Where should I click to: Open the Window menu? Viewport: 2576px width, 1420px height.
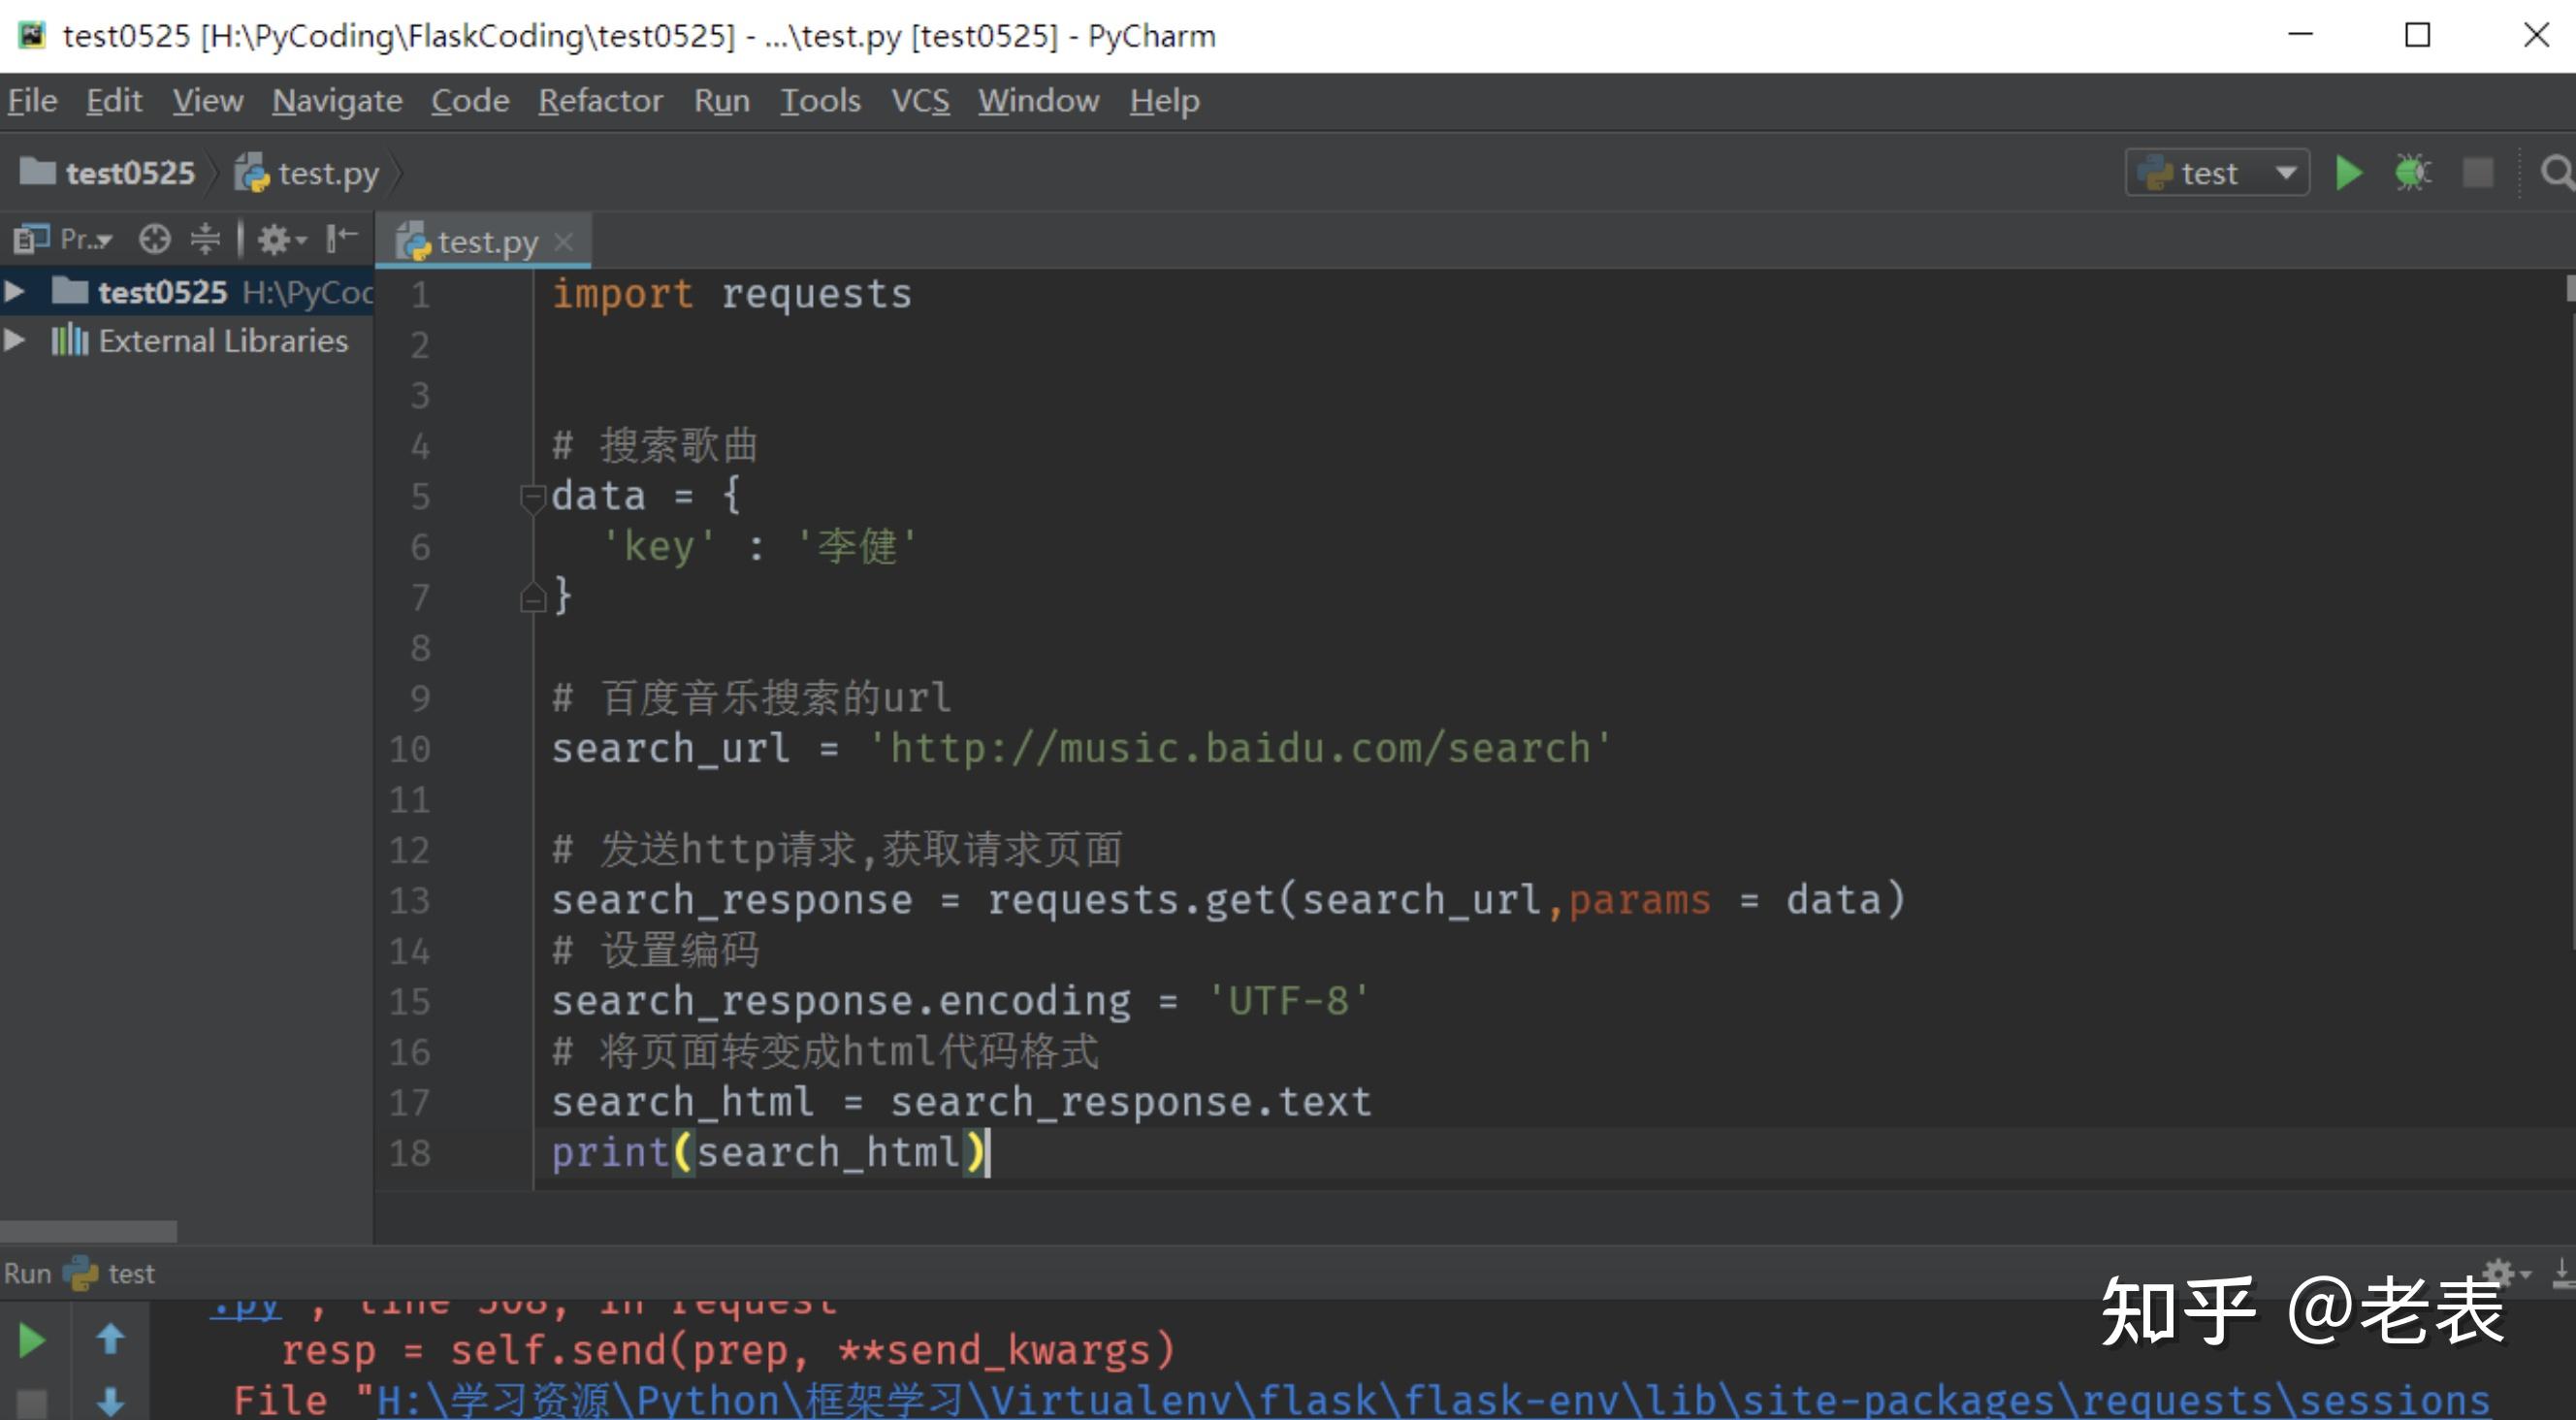[x=1038, y=101]
